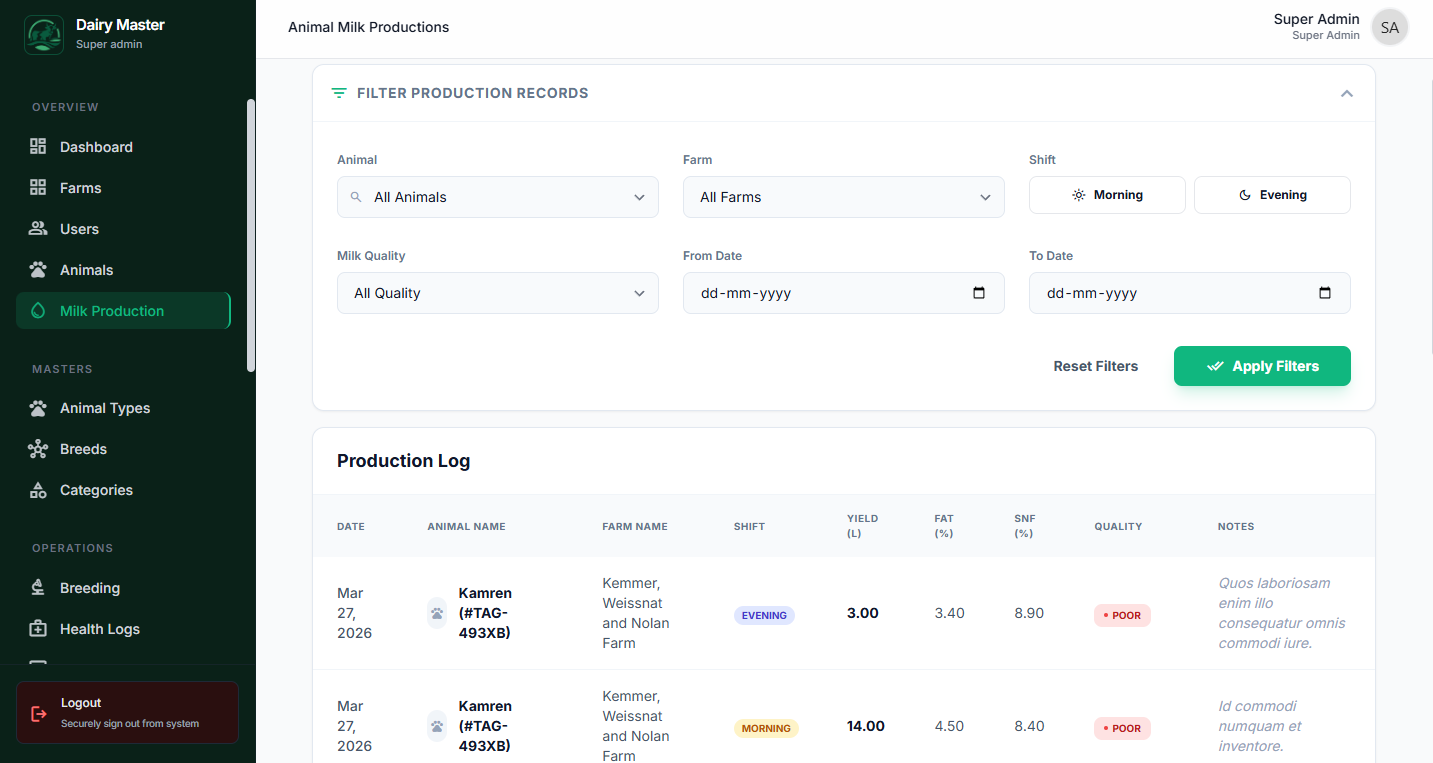Click the SA user avatar
The height and width of the screenshot is (763, 1433).
click(x=1389, y=28)
